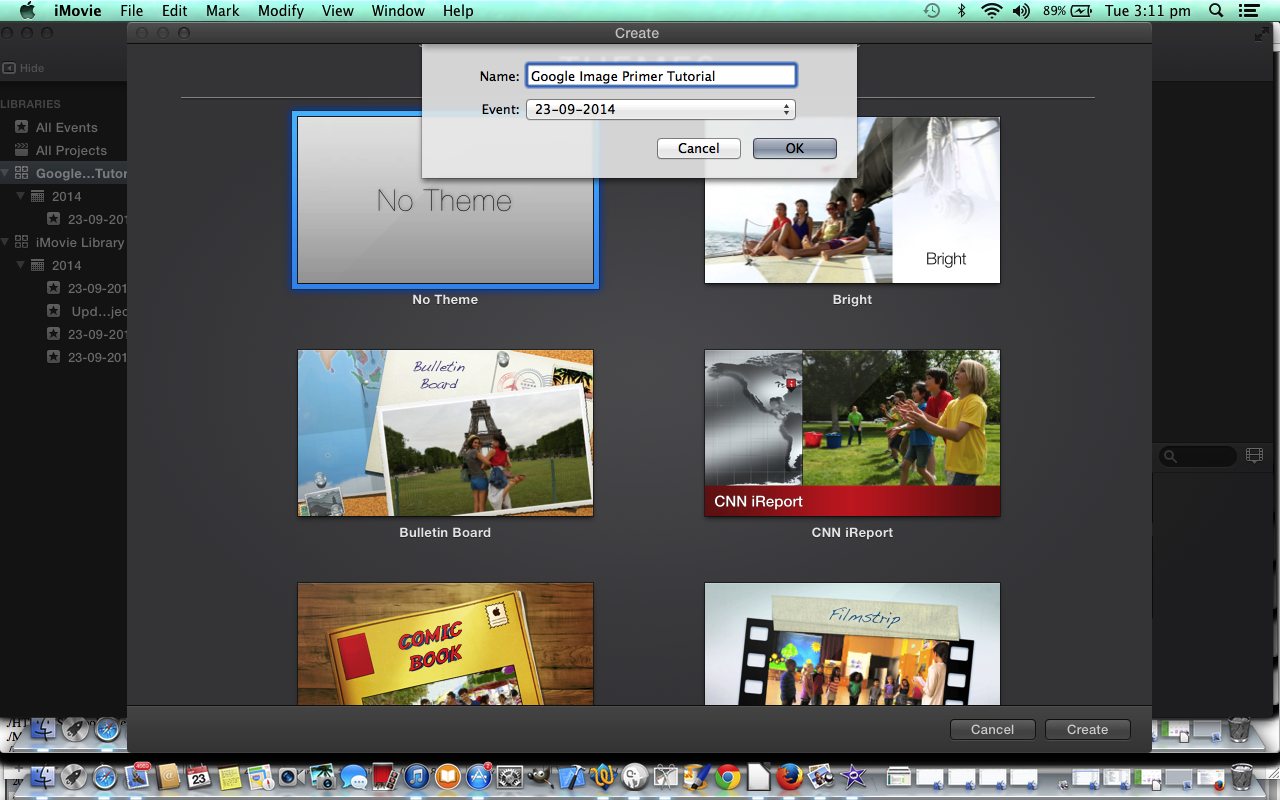The width and height of the screenshot is (1280, 800).
Task: Open Google Chrome in the Dock
Action: tap(727, 777)
